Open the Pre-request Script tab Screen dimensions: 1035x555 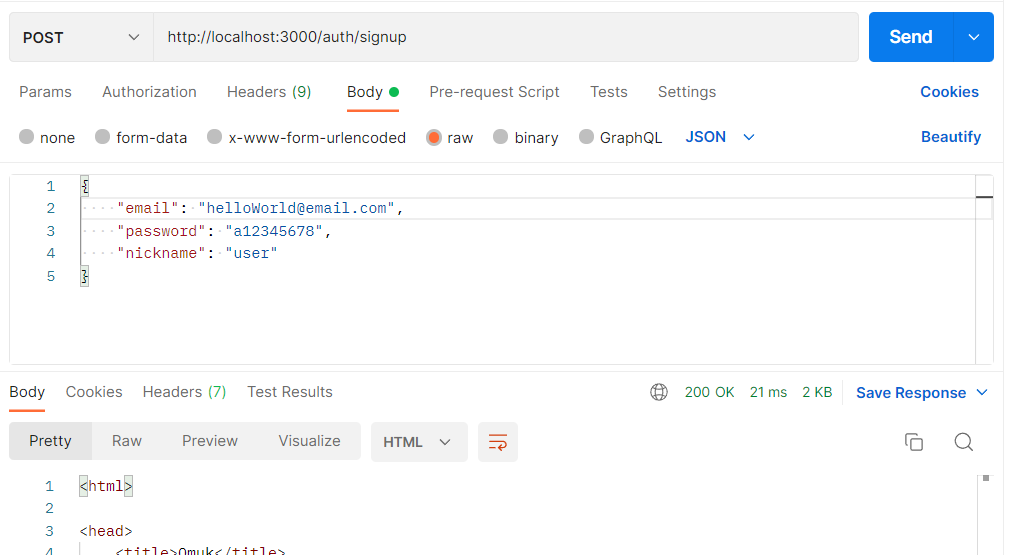click(x=494, y=92)
